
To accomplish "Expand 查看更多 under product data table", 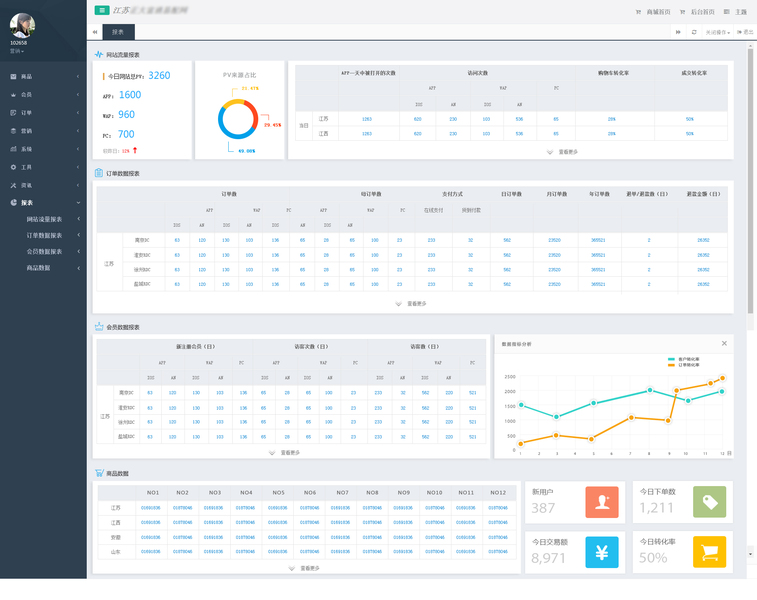I will [x=305, y=568].
